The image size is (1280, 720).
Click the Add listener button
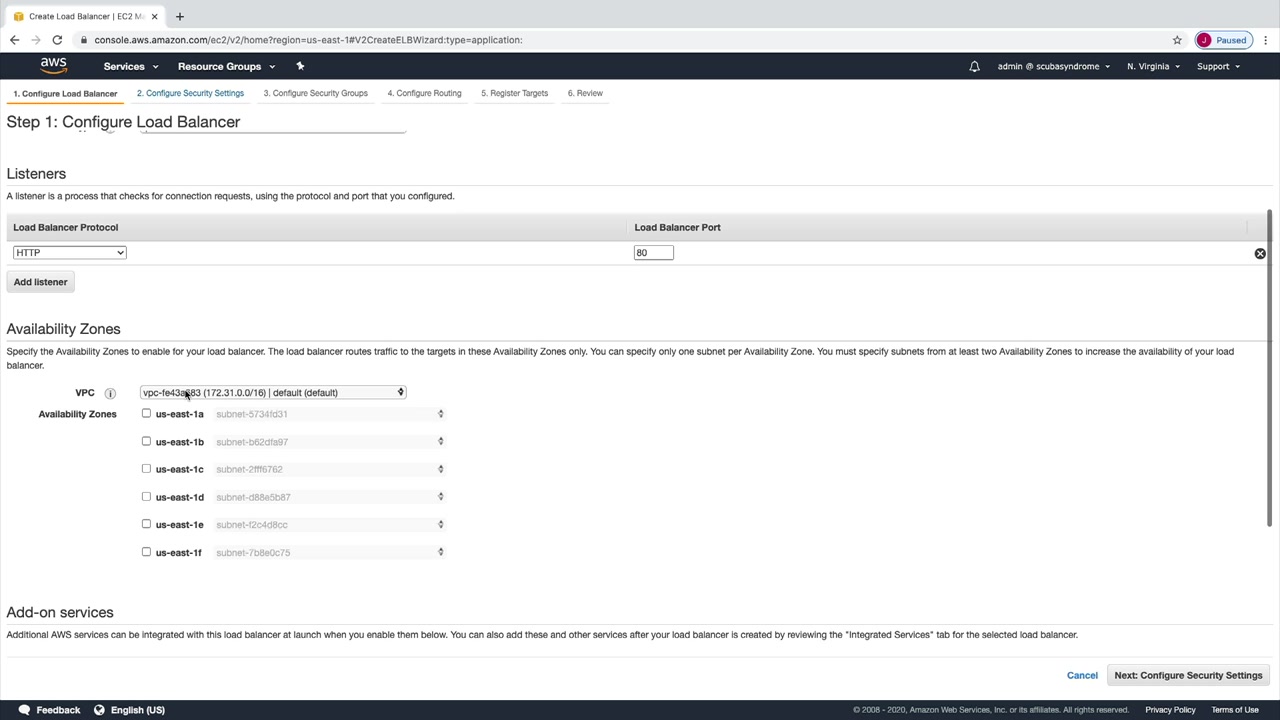pos(41,282)
